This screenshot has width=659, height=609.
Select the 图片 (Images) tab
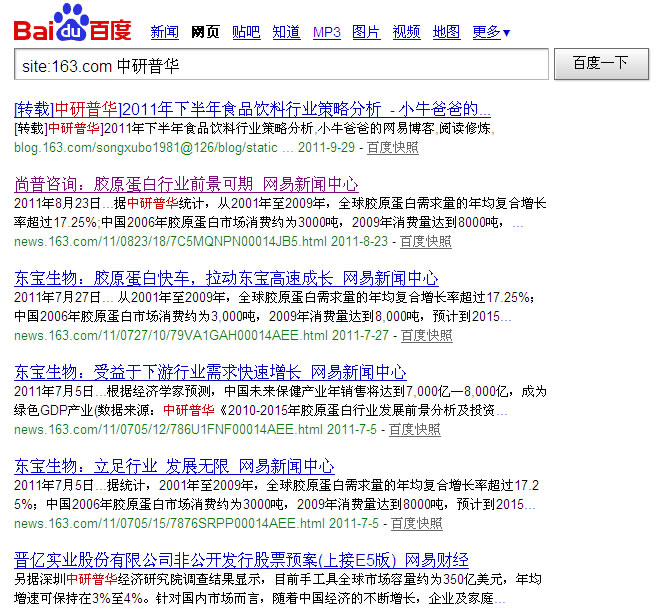[366, 32]
